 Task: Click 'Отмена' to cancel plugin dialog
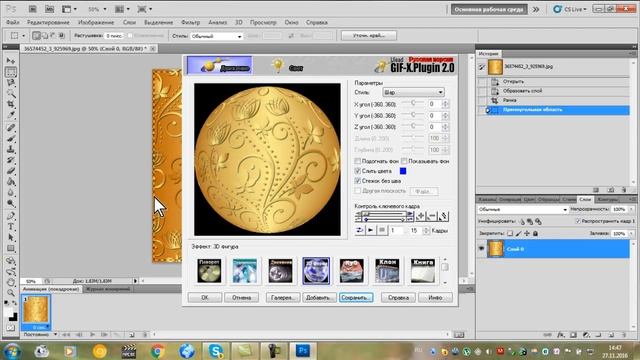241,298
